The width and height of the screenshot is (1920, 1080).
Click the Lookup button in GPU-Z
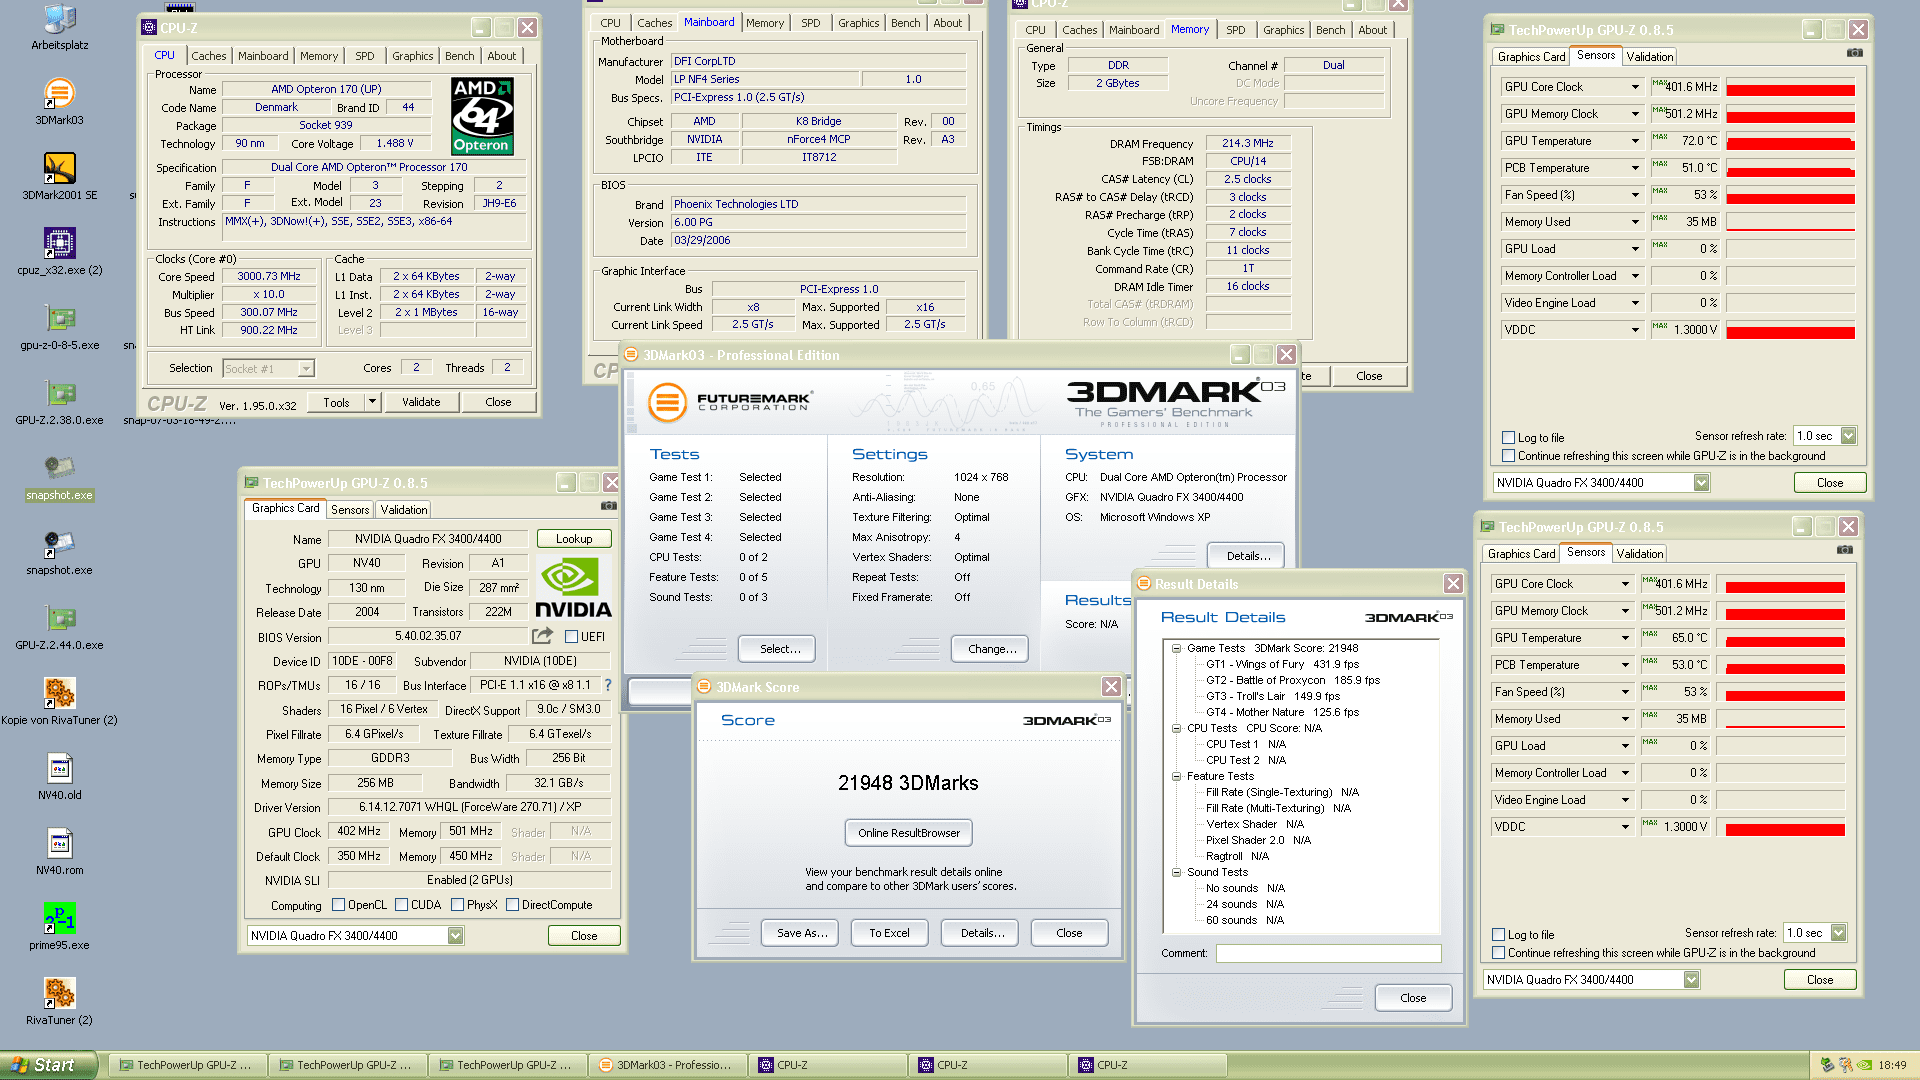point(574,539)
